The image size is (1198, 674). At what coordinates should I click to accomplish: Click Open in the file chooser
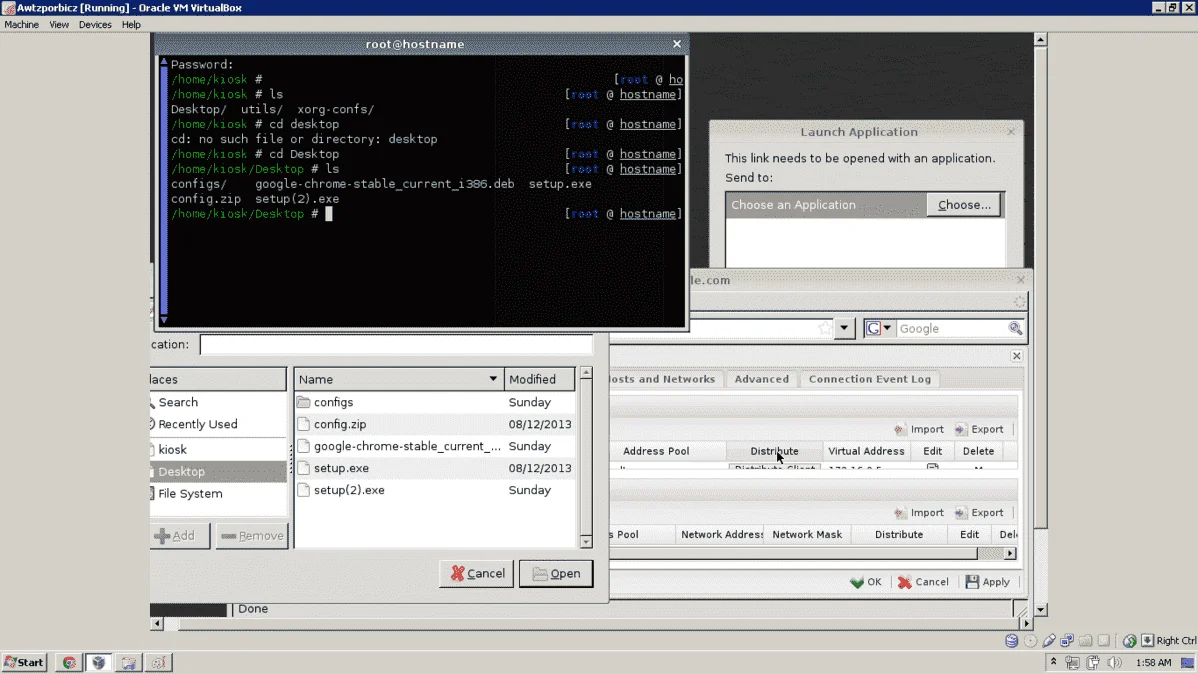pos(555,574)
